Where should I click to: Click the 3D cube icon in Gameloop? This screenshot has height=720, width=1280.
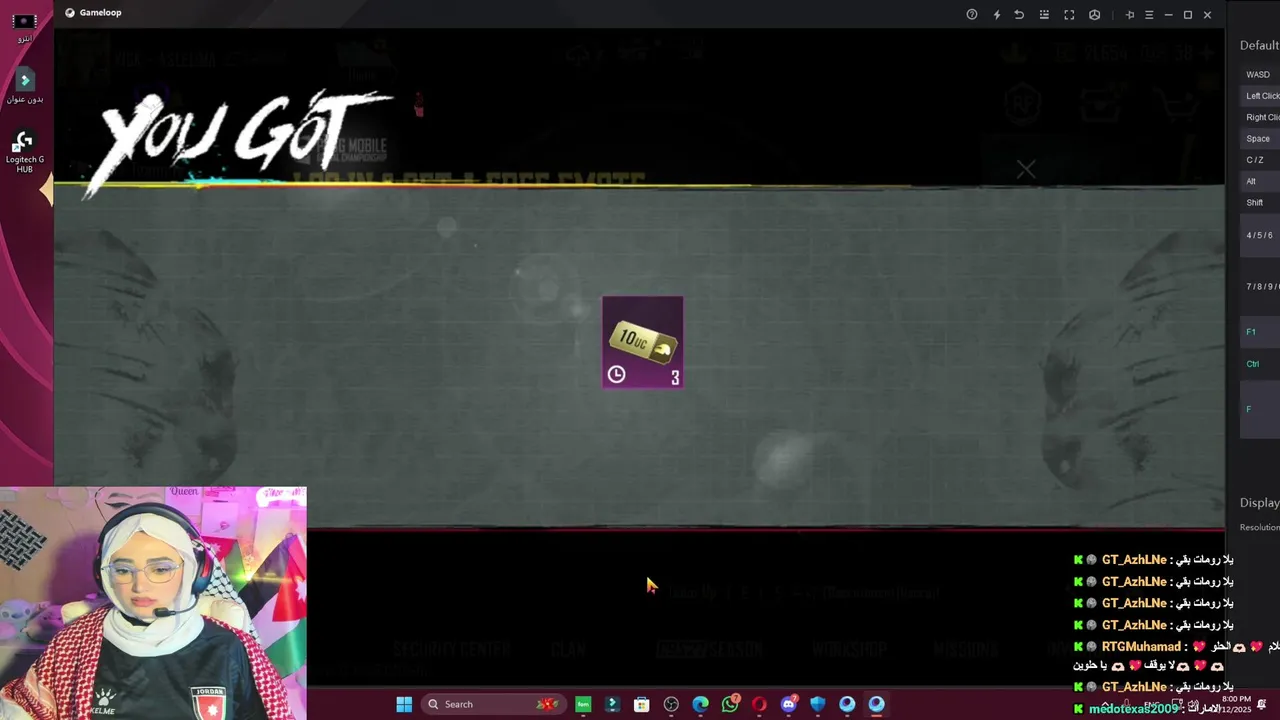coord(1094,15)
